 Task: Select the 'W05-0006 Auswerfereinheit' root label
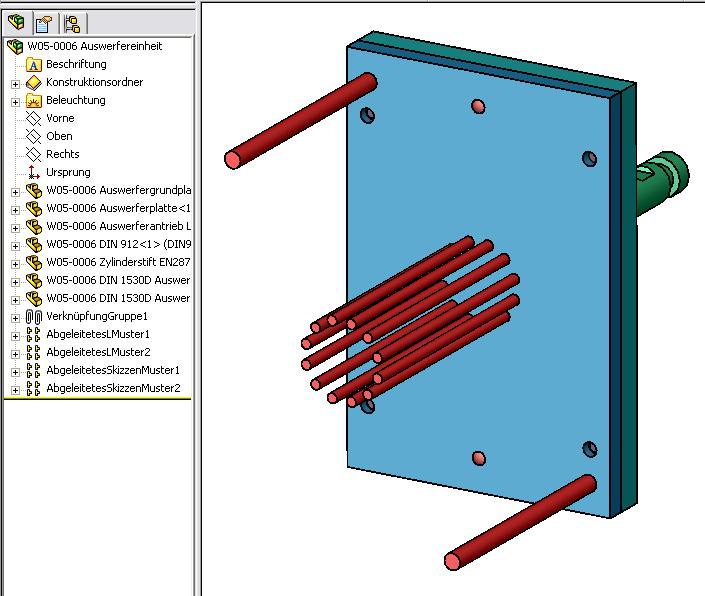[94, 46]
